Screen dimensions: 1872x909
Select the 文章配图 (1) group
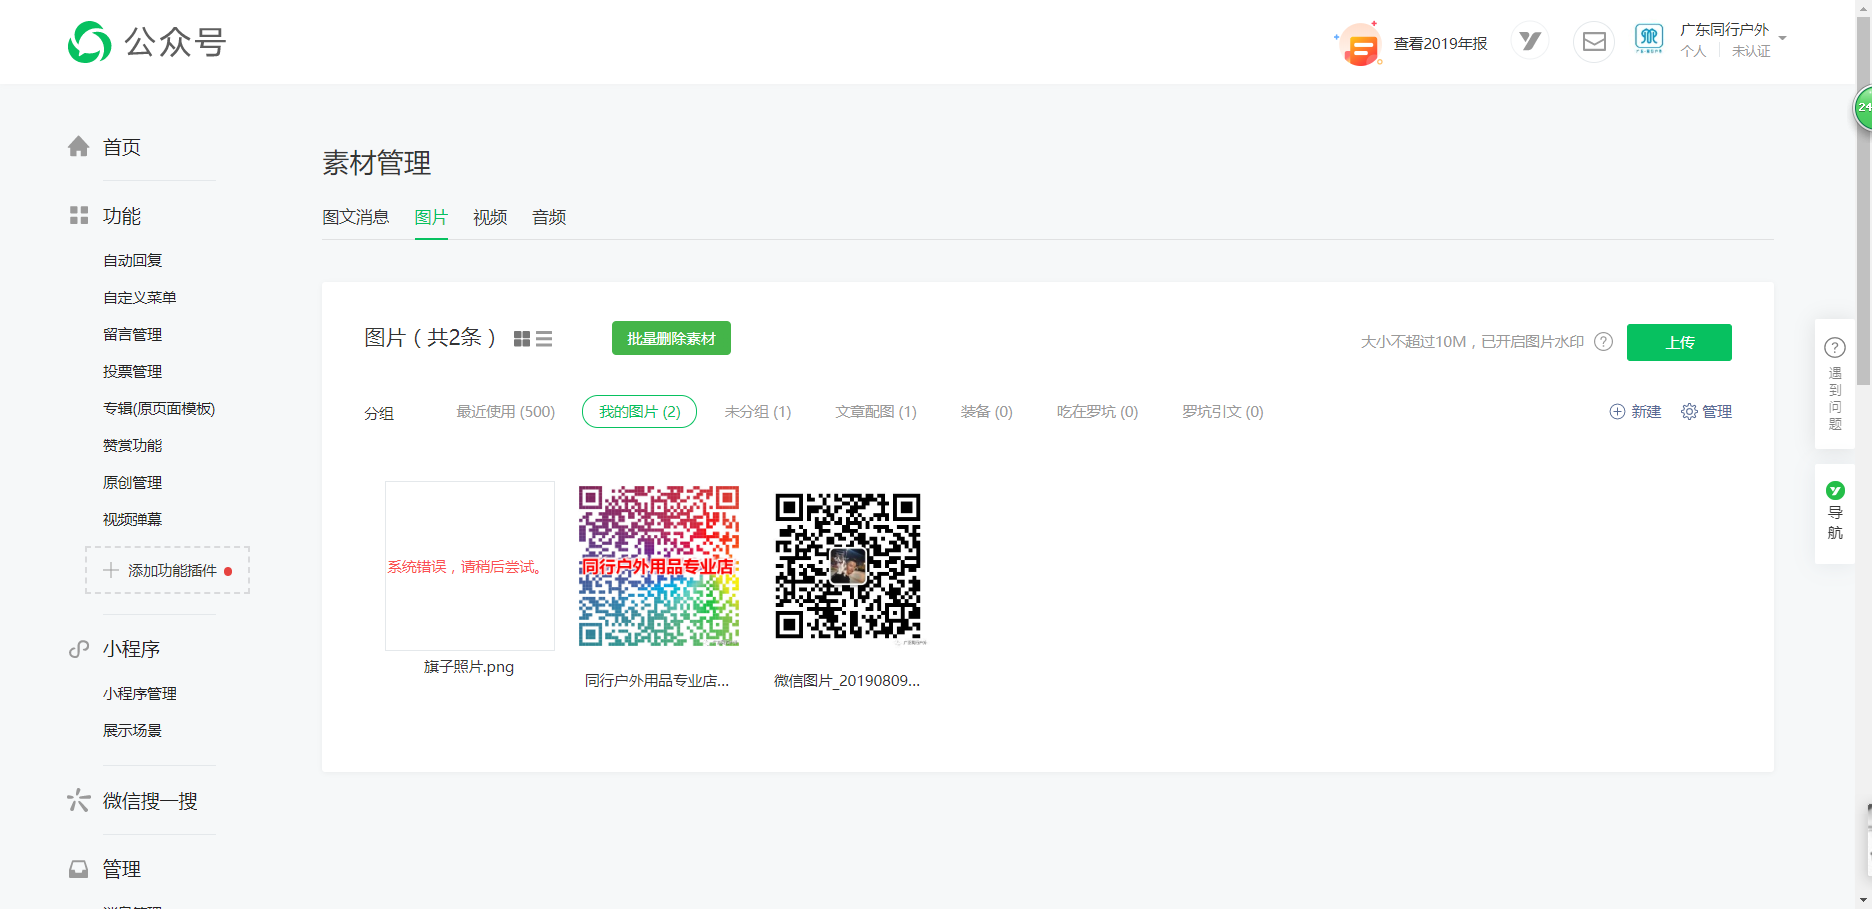876,412
